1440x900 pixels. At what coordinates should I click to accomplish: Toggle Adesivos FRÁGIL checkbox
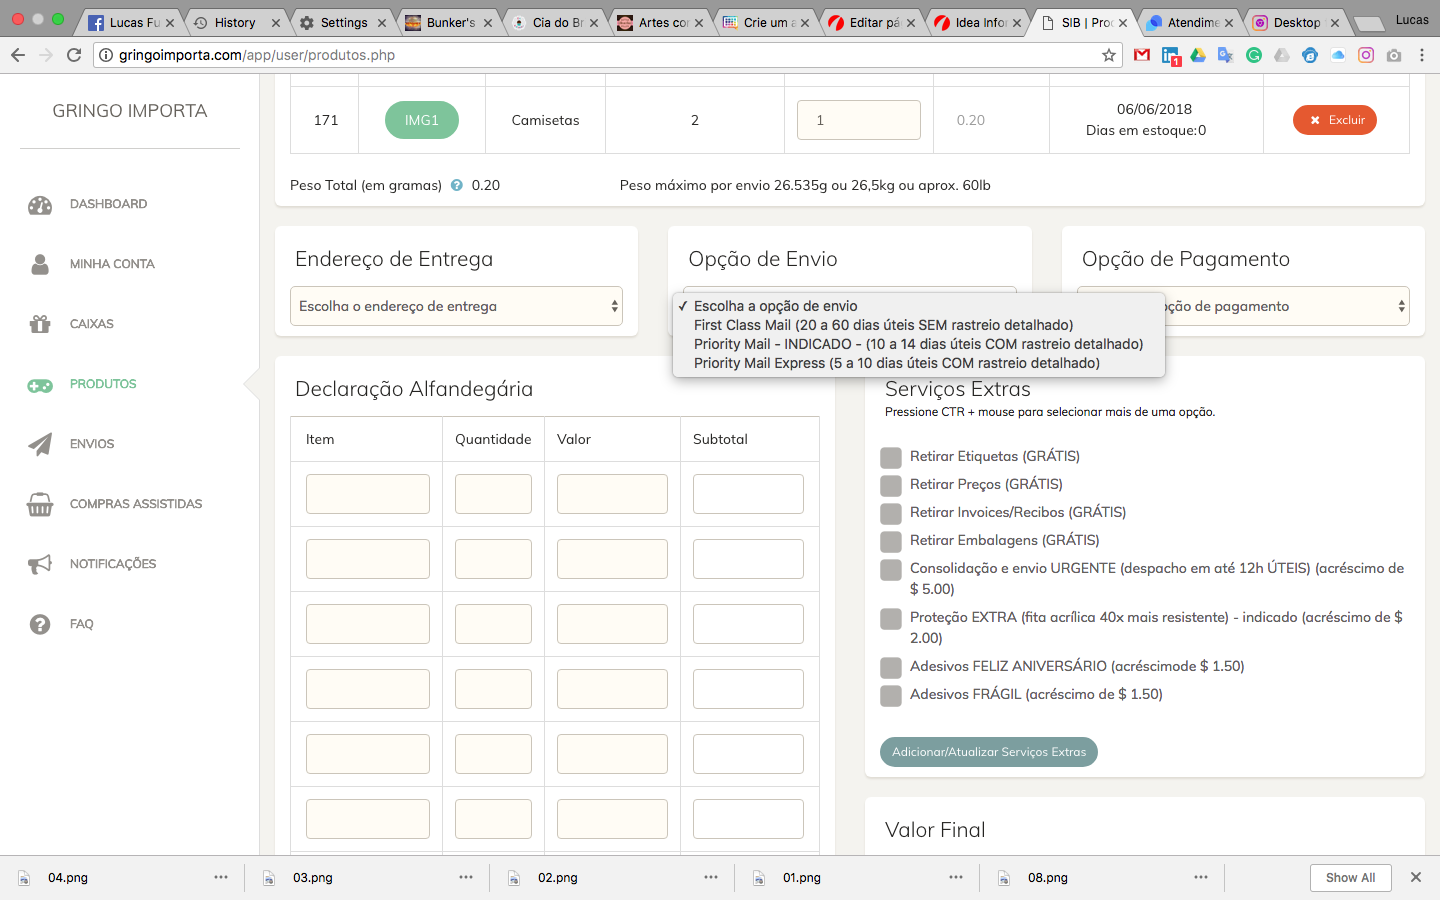[891, 696]
